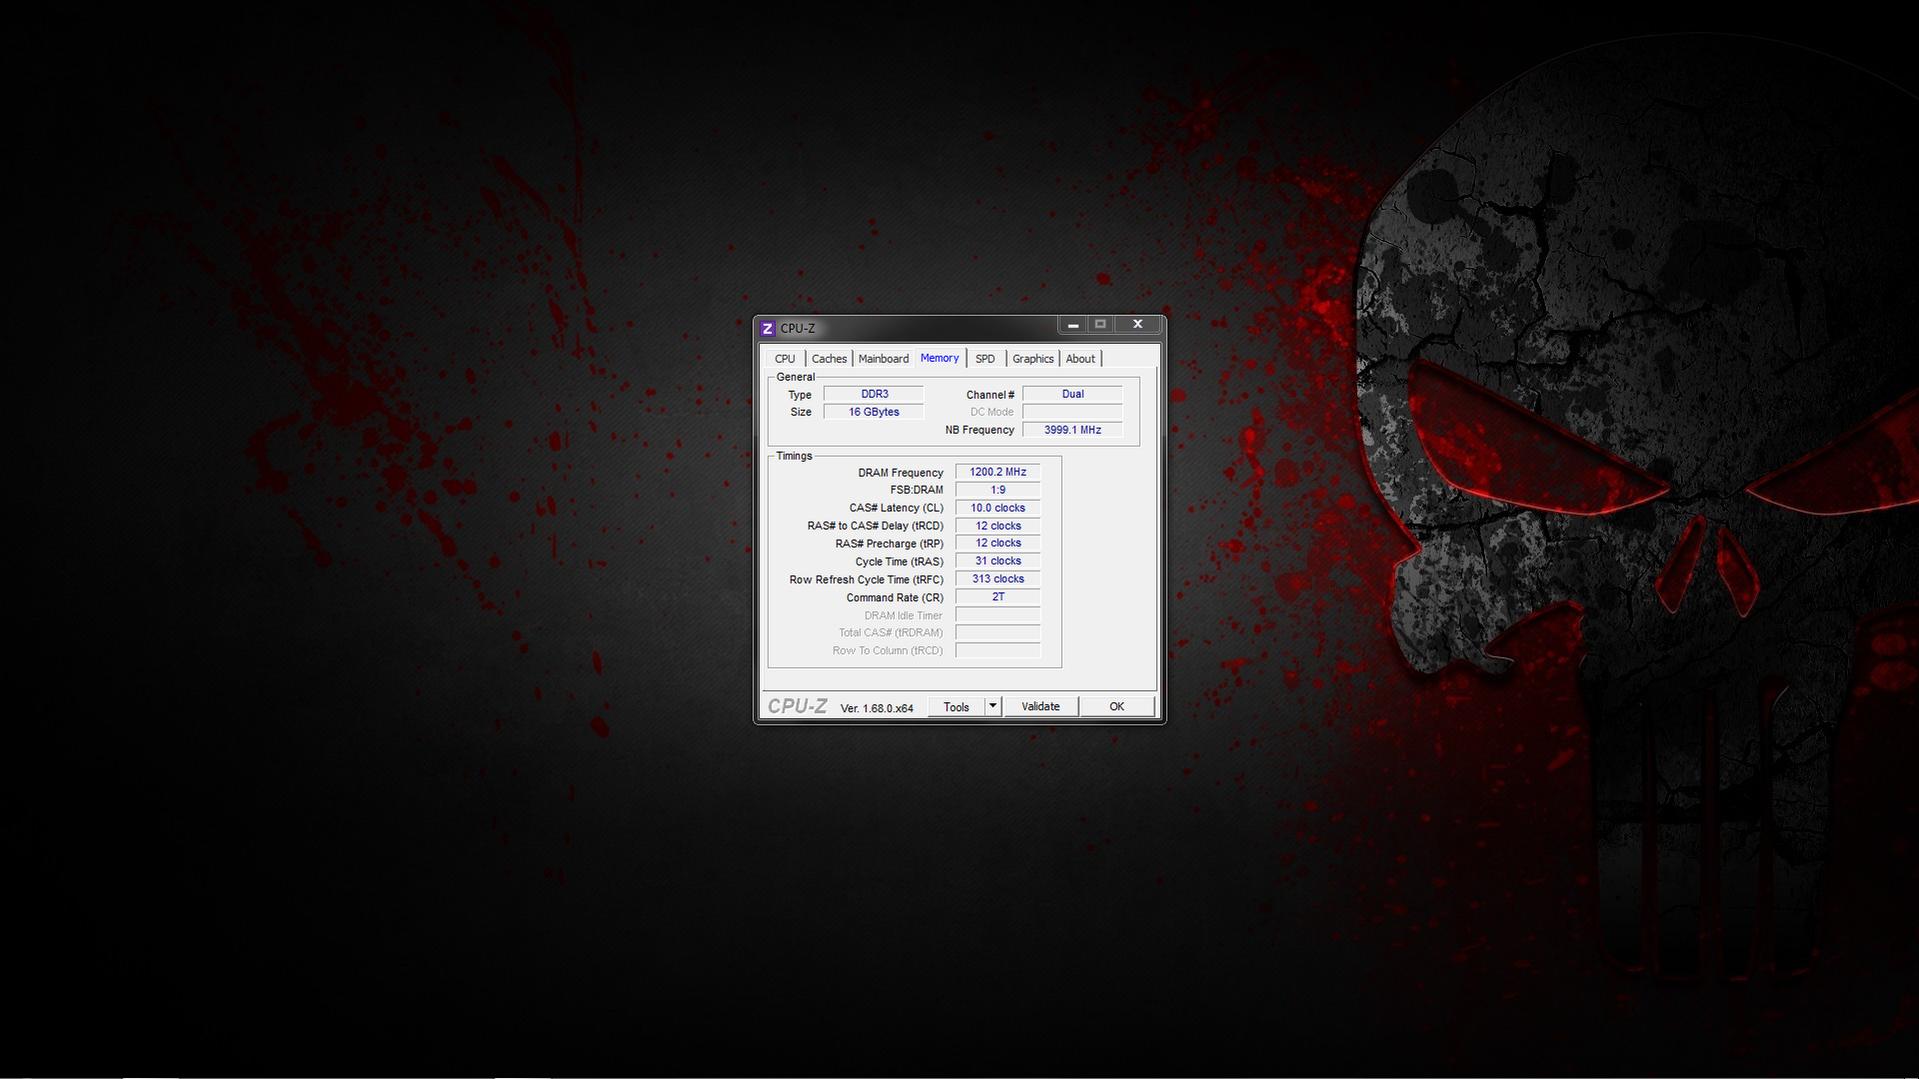Click the Row Refresh Cycle Time (tRFC) label

866,580
